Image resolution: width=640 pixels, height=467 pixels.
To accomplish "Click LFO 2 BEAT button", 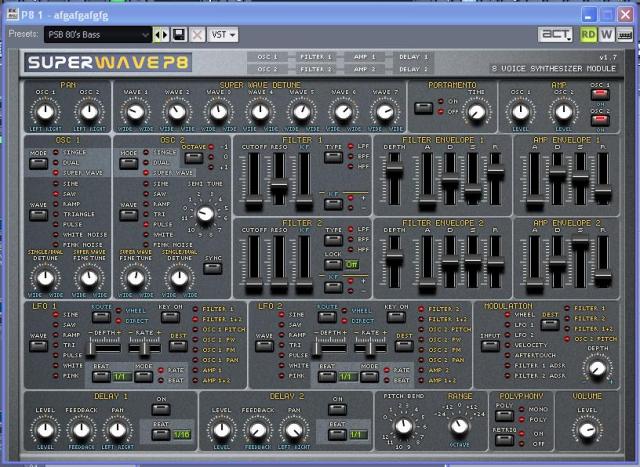I will tap(327, 376).
